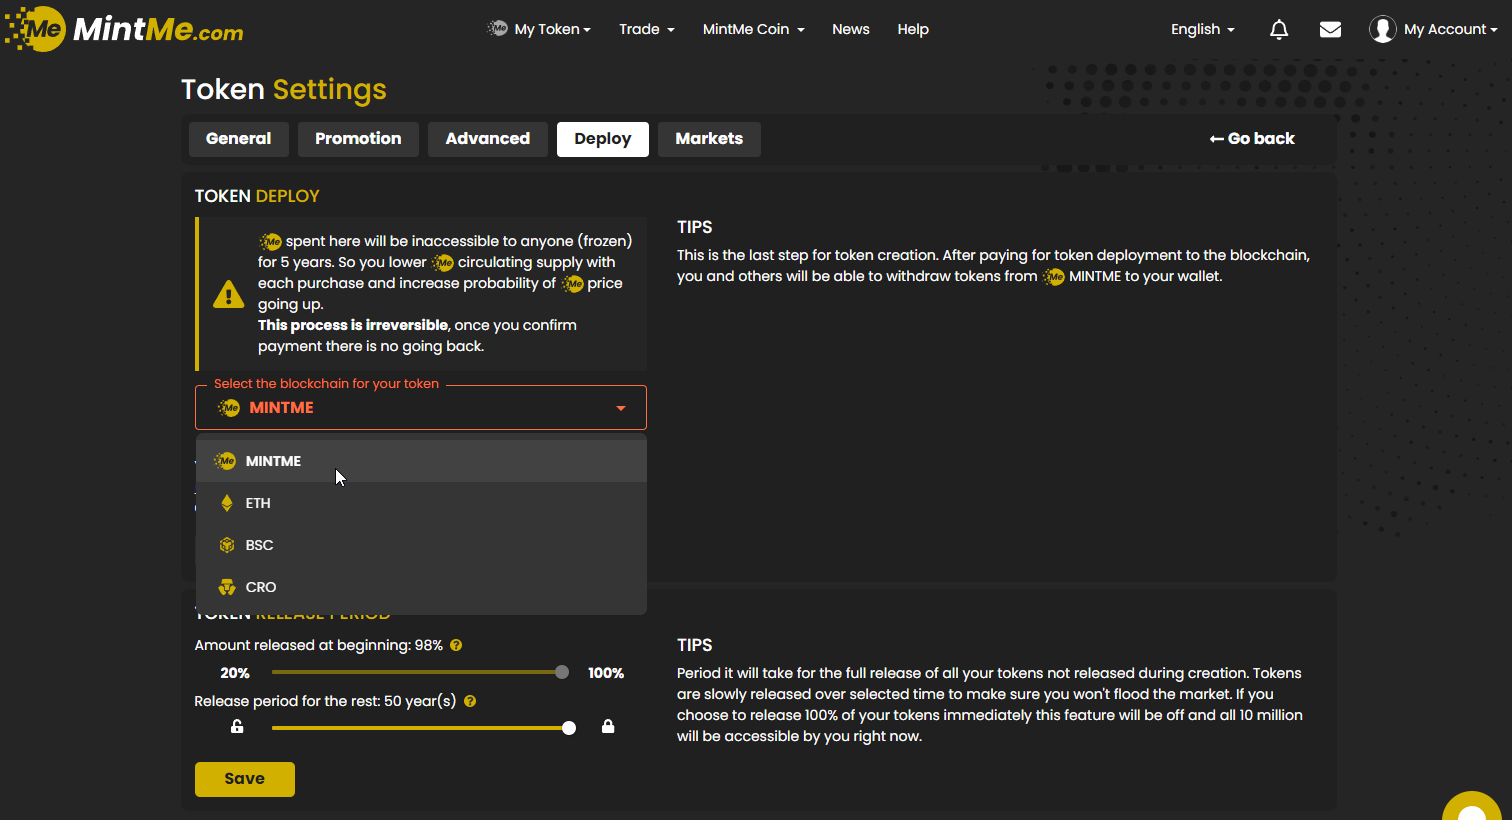Open the Markets tab

pyautogui.click(x=708, y=139)
